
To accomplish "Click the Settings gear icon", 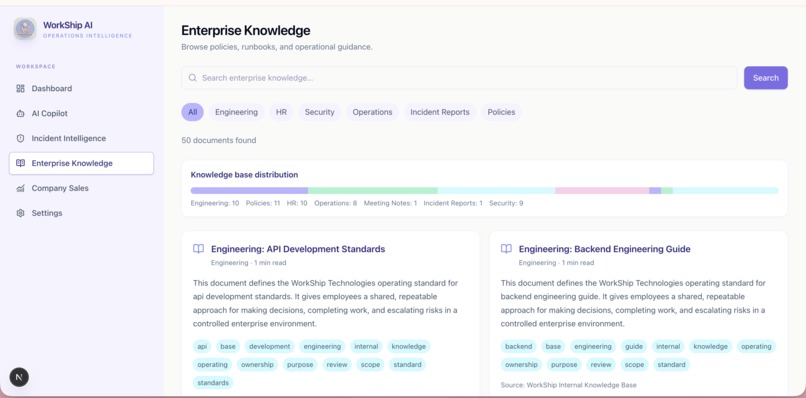I will pyautogui.click(x=21, y=213).
